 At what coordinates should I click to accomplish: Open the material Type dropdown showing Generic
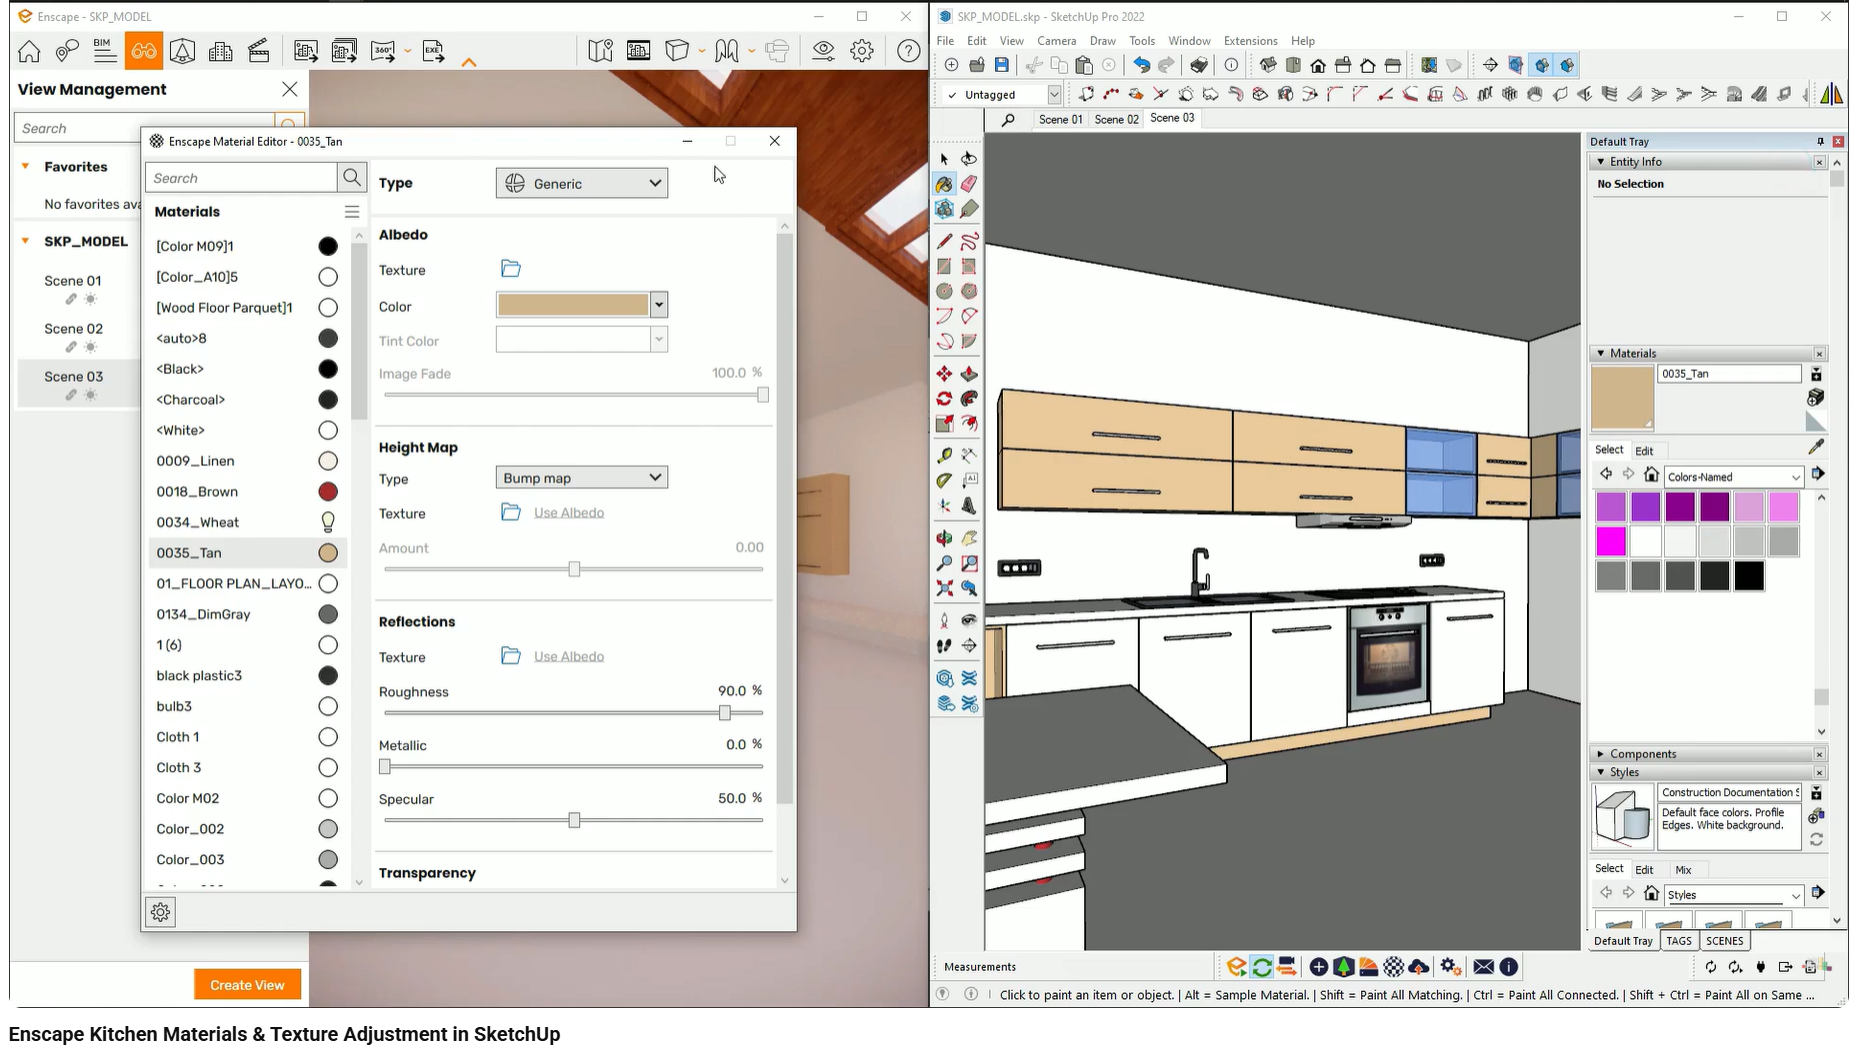click(x=581, y=183)
